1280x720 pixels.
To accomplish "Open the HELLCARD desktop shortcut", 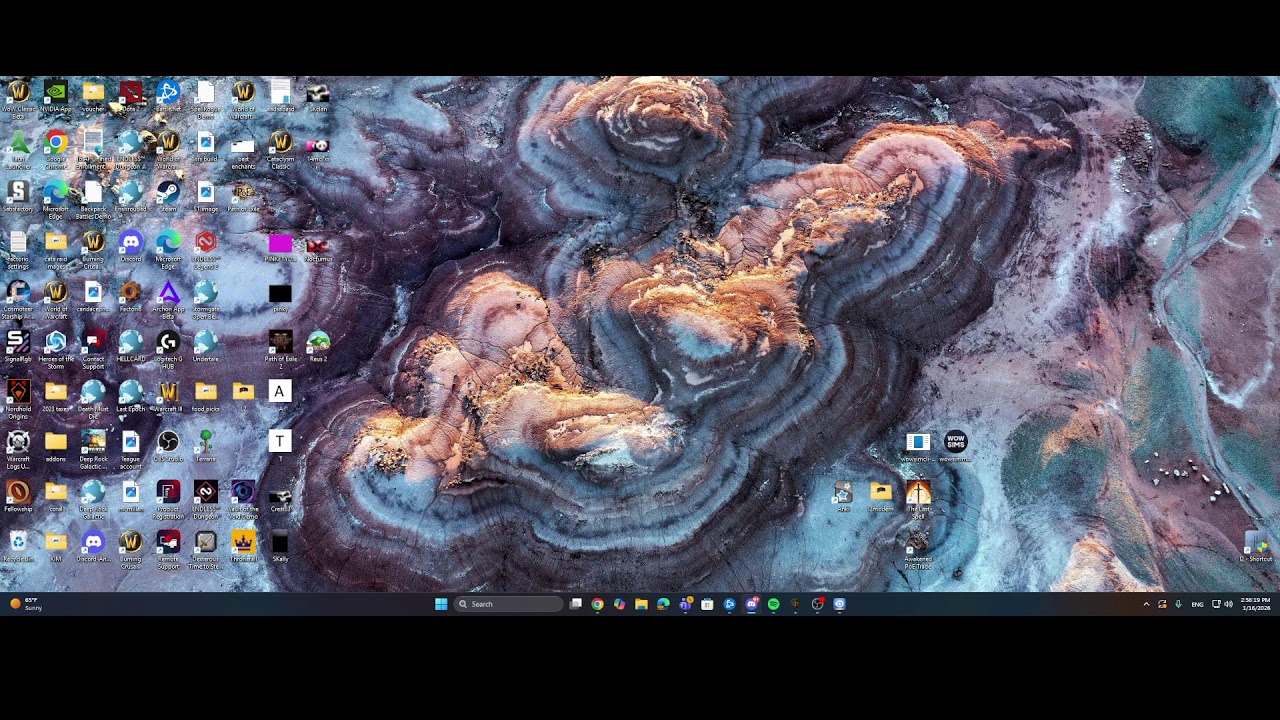I will [131, 347].
